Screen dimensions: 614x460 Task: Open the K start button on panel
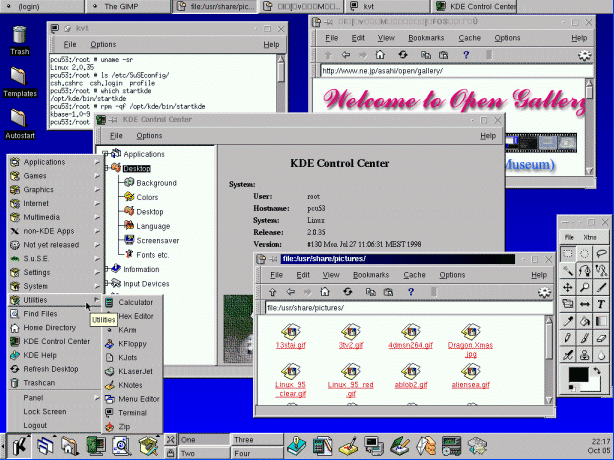click(x=19, y=446)
